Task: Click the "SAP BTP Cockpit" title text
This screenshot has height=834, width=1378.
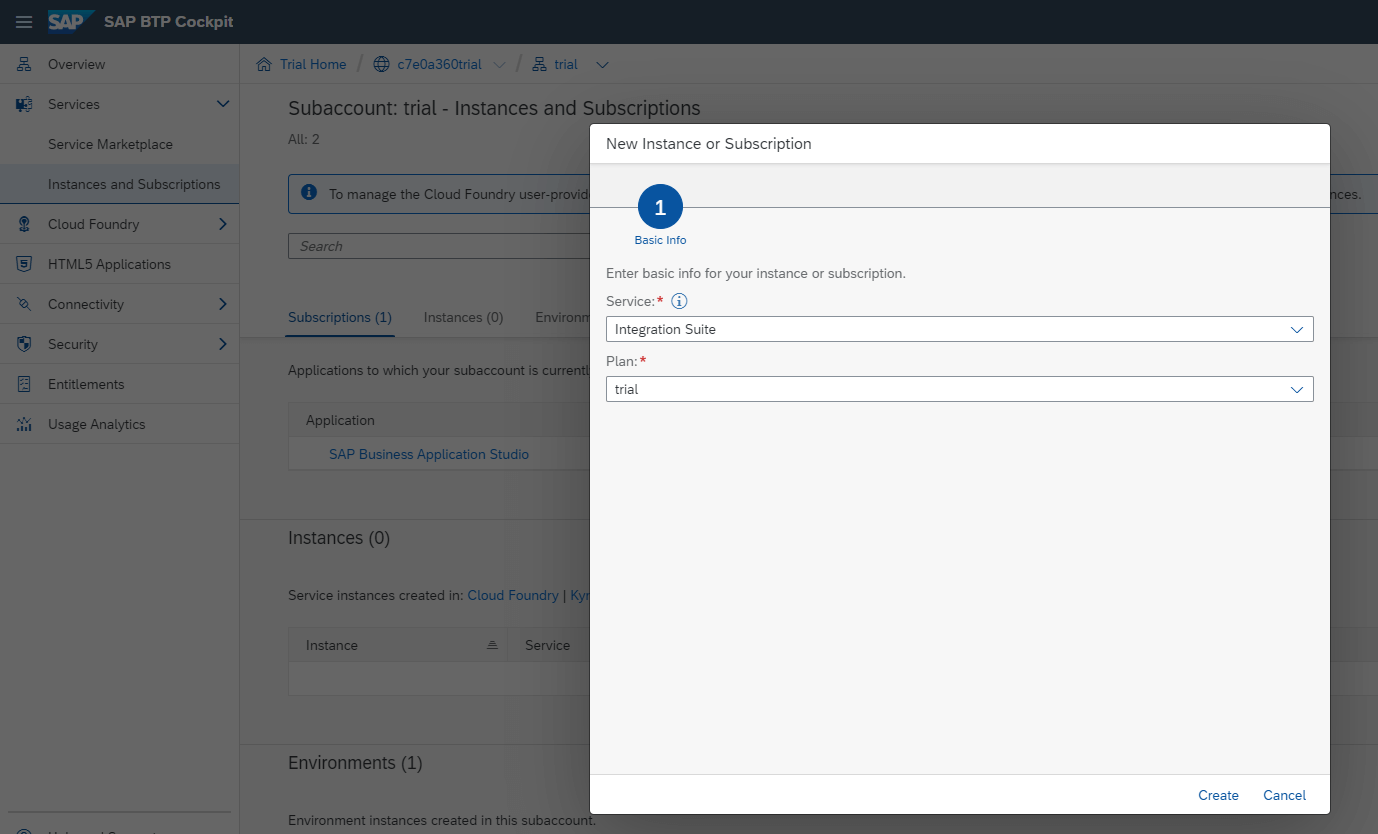Action: 169,22
